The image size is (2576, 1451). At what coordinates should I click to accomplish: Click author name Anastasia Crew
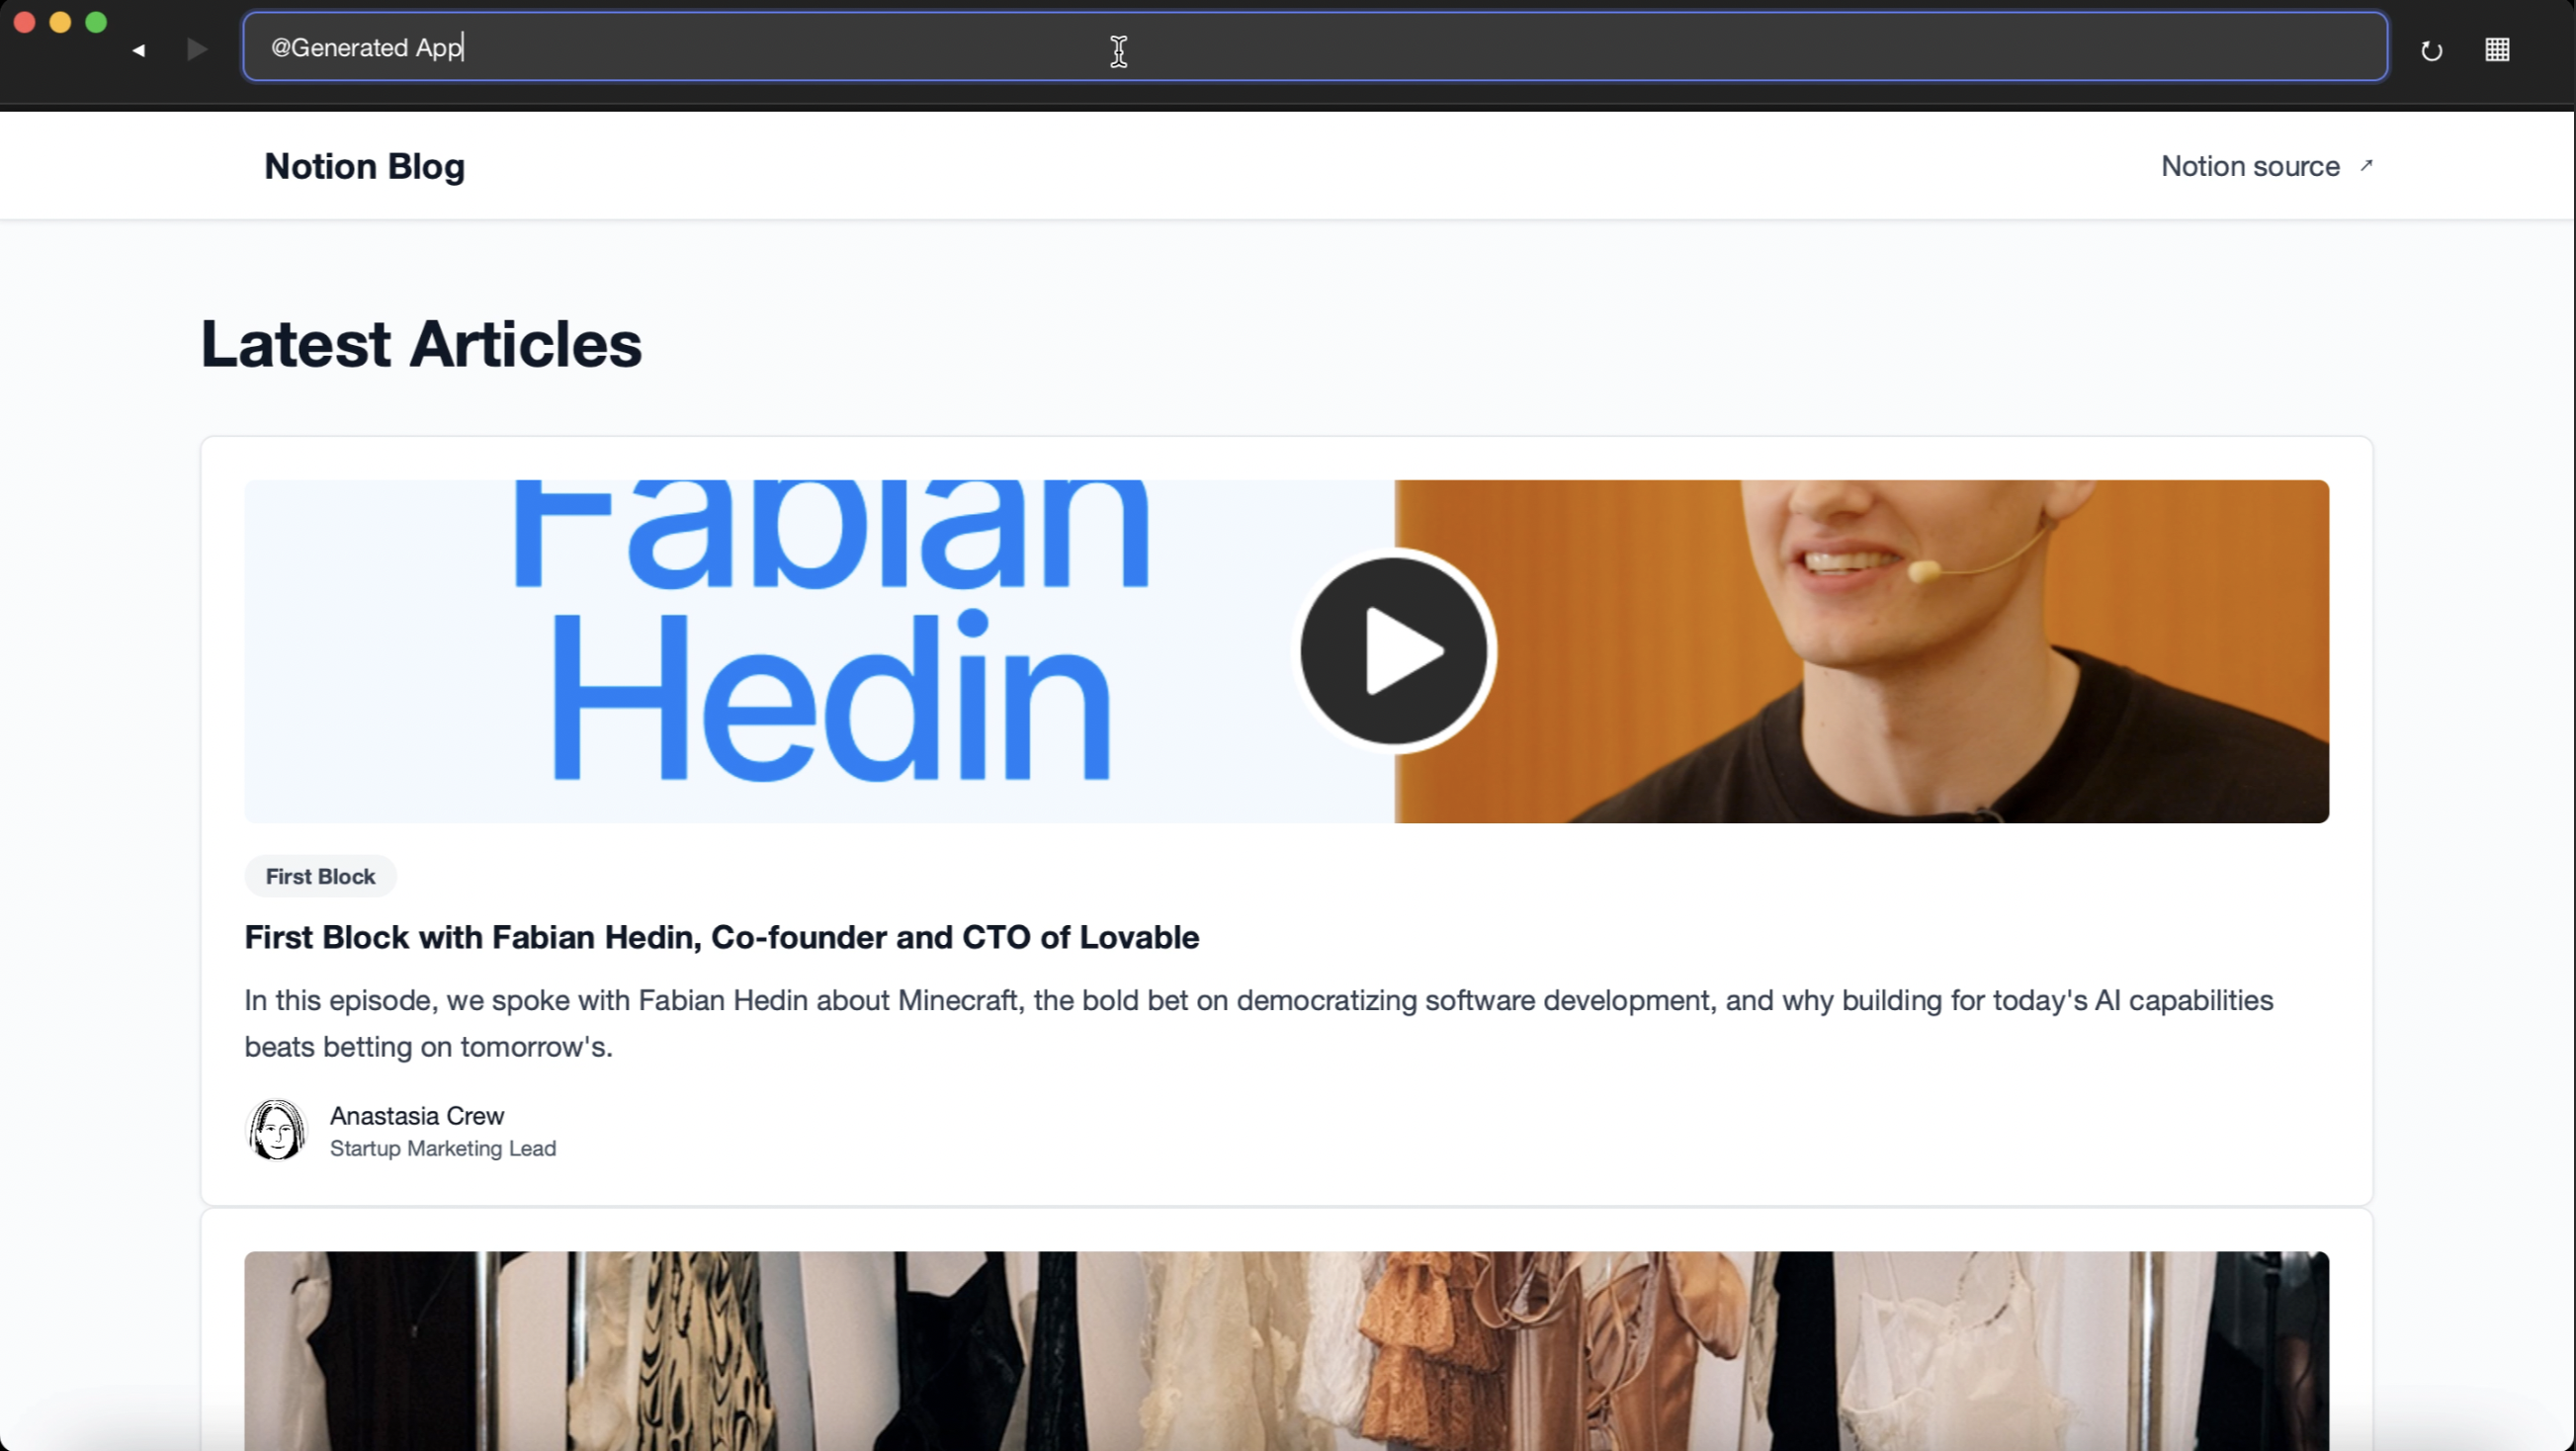(x=417, y=1115)
